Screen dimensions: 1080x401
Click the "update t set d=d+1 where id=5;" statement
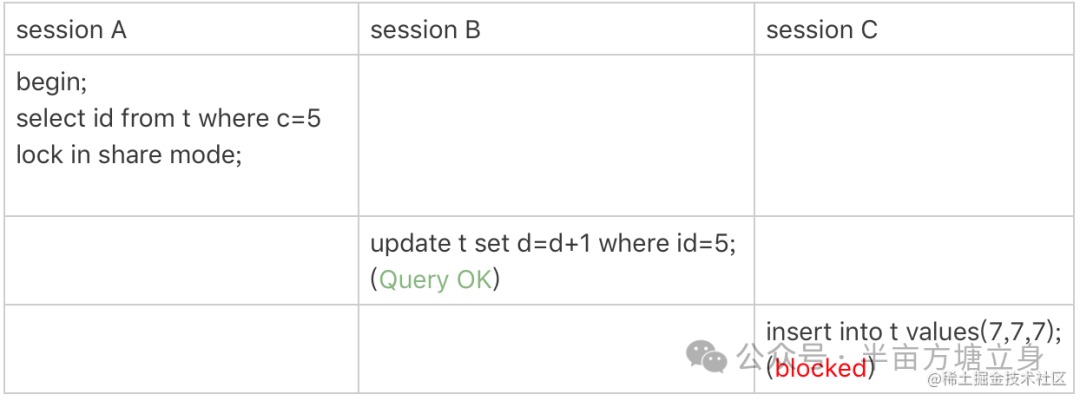553,242
